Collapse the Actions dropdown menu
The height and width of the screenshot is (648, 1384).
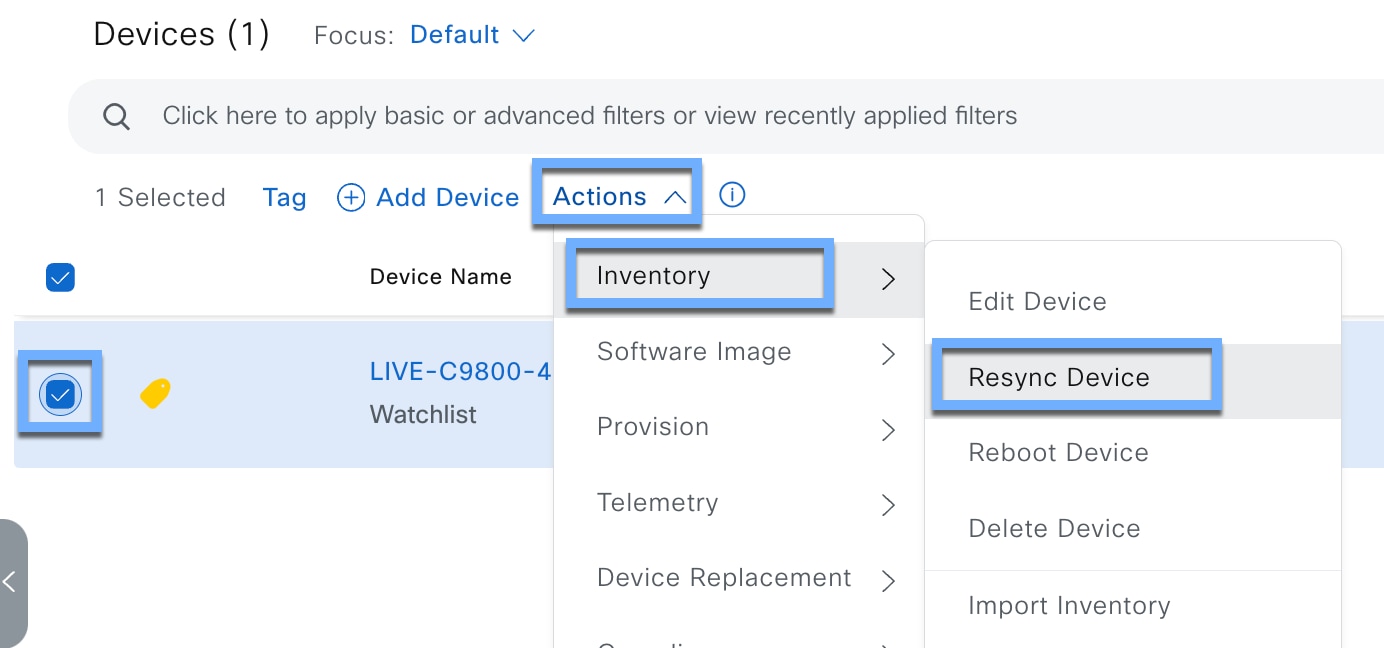(x=618, y=197)
